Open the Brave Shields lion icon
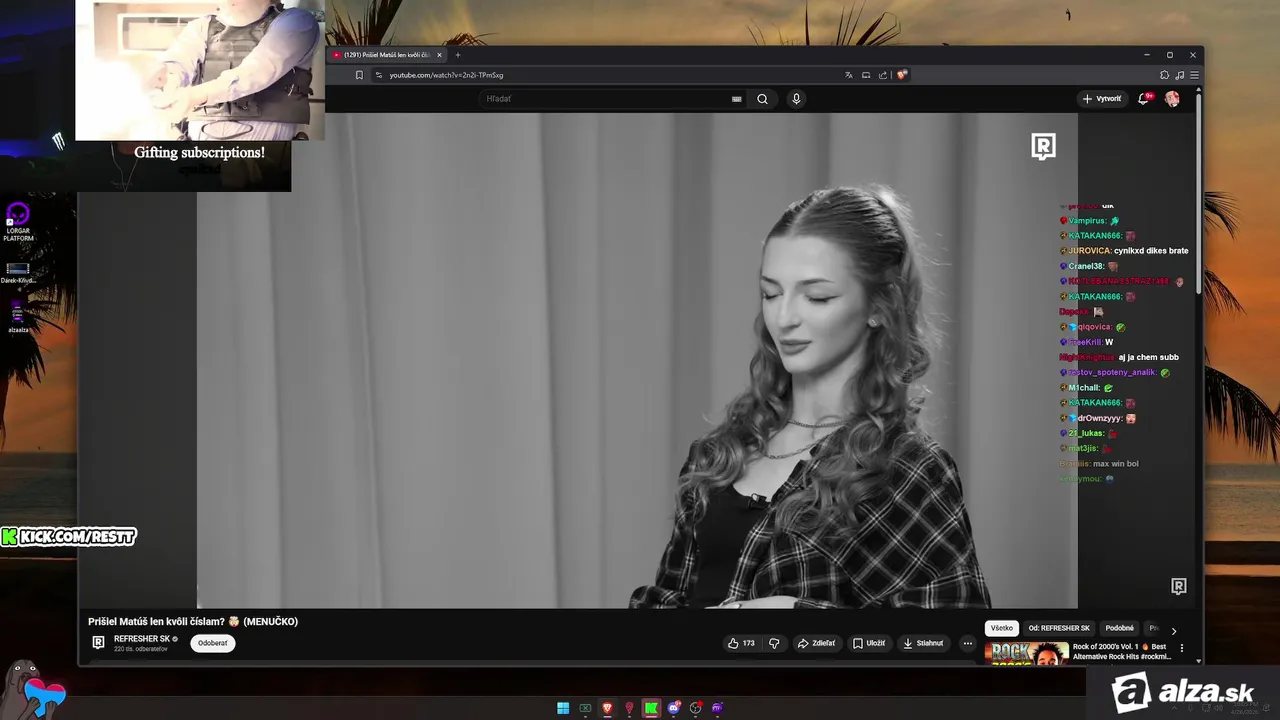Screen dimensions: 1280x720 pos(901,75)
